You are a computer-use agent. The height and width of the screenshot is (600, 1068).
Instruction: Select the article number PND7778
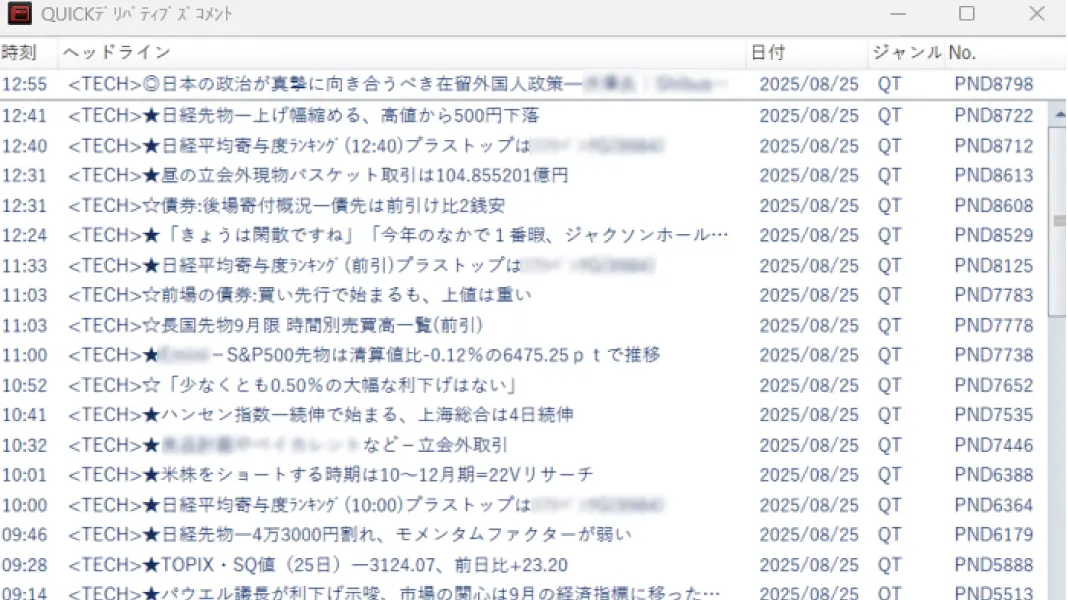[994, 325]
